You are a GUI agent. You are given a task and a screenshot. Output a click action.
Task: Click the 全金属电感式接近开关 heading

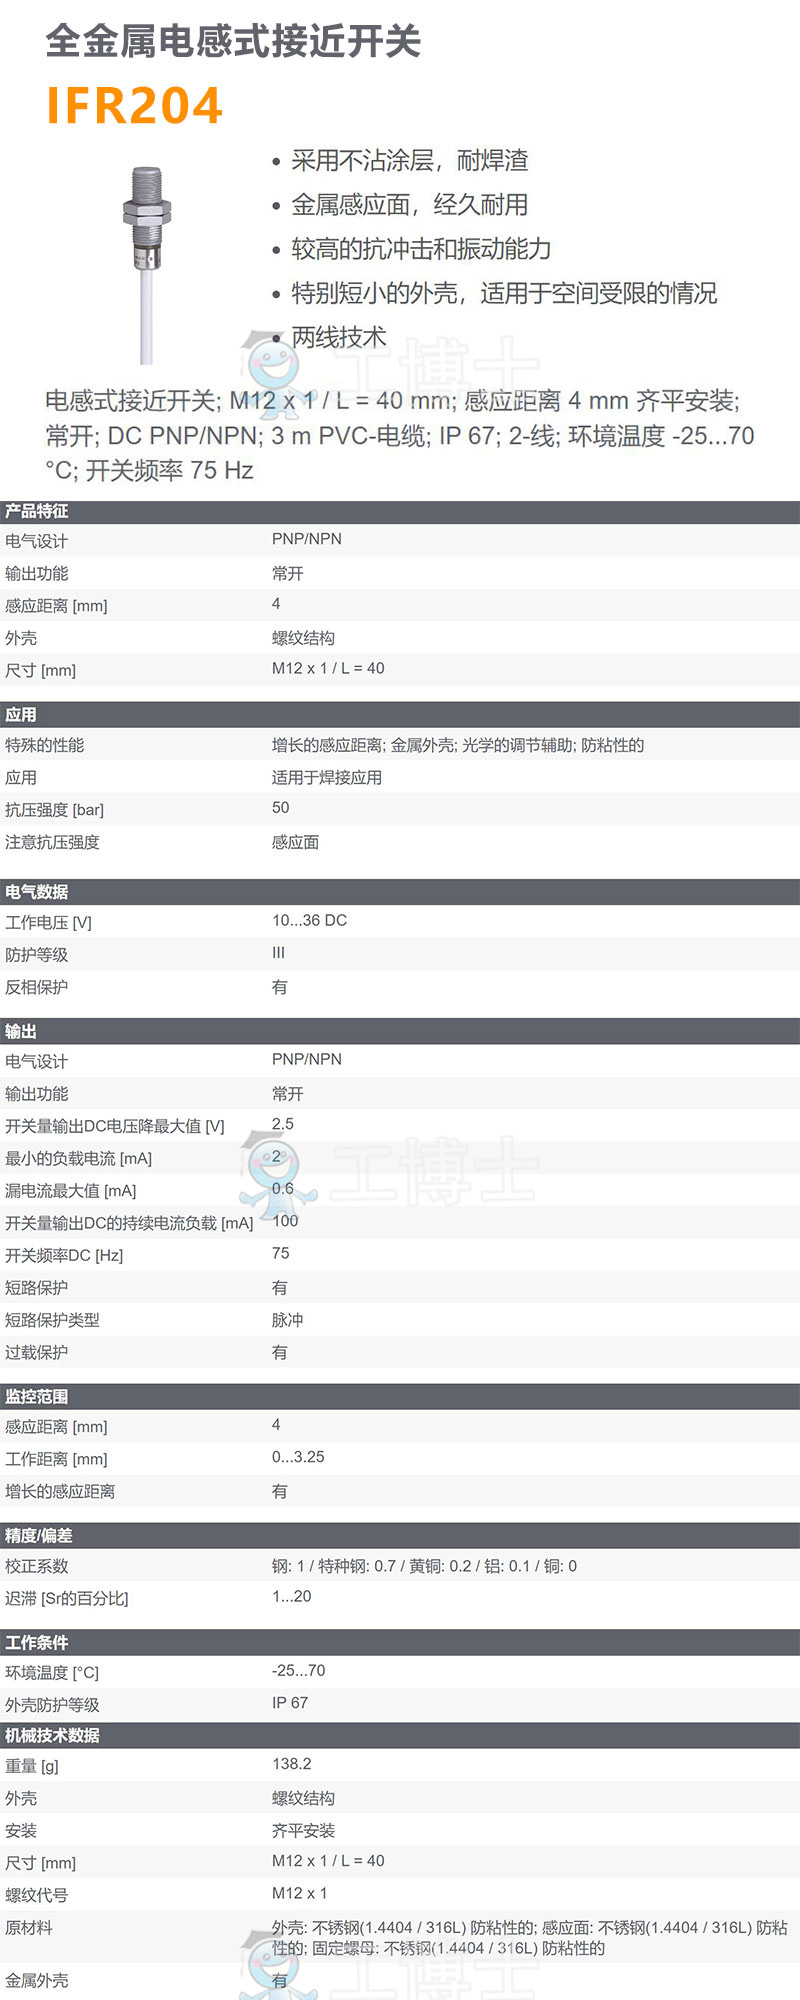pos(233,42)
